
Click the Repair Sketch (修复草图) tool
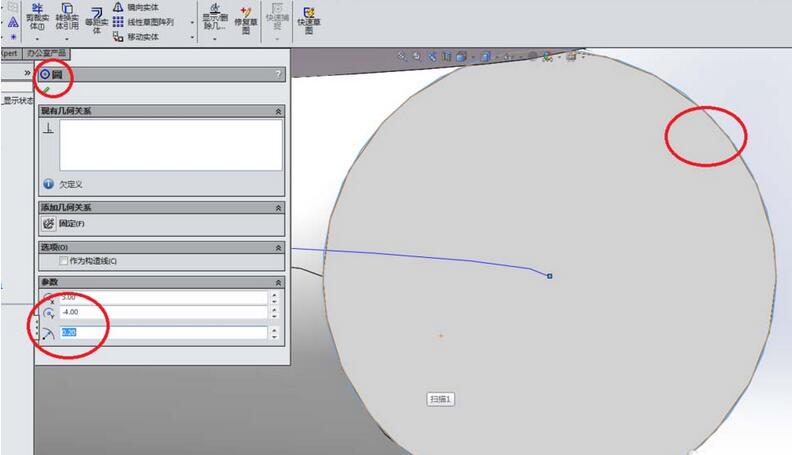pyautogui.click(x=246, y=20)
